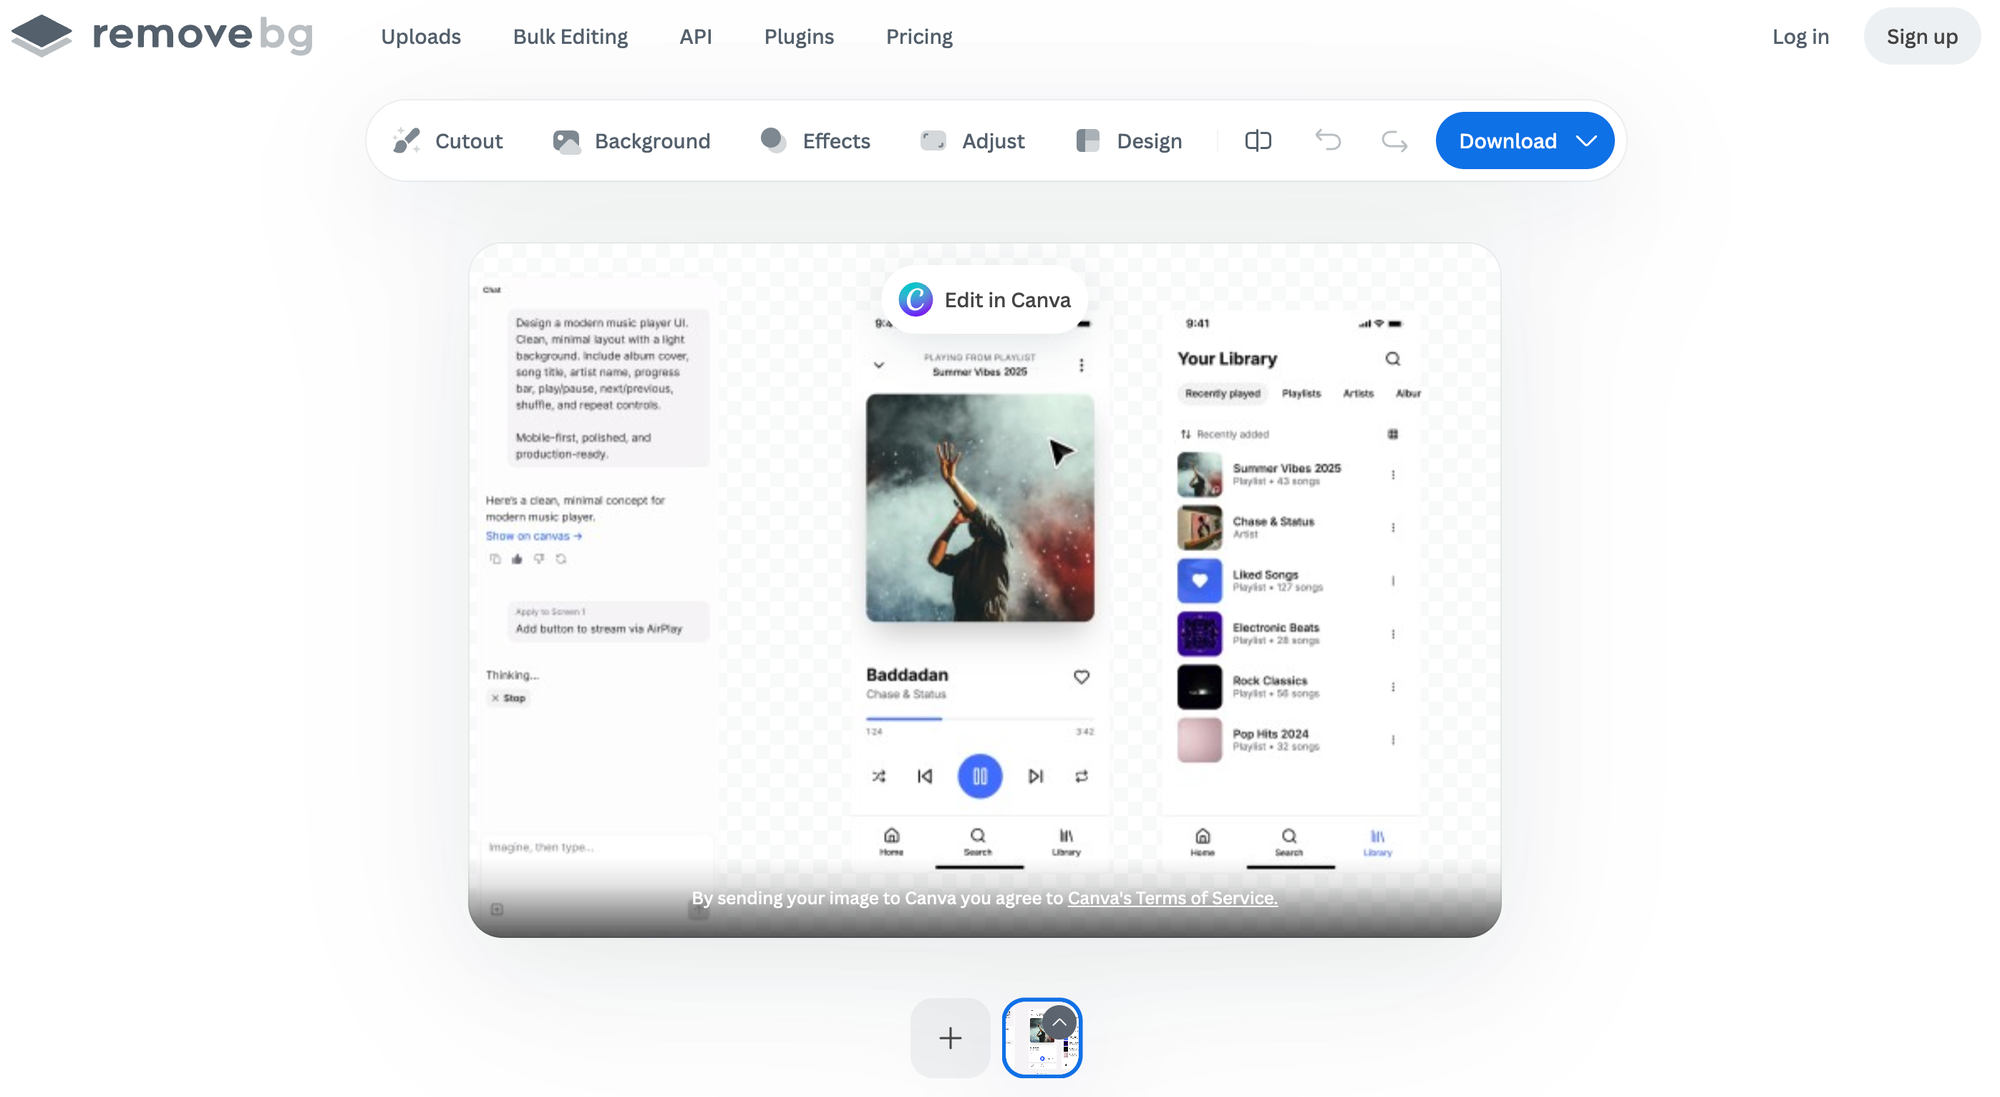Screen dimensions: 2000x1097
Task: Open the Uploads page
Action: coord(421,37)
